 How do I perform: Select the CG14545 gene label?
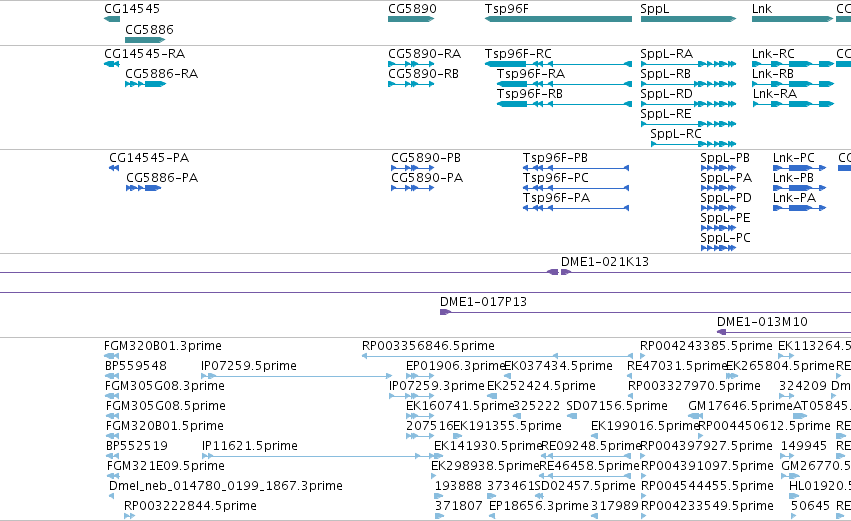[x=132, y=9]
